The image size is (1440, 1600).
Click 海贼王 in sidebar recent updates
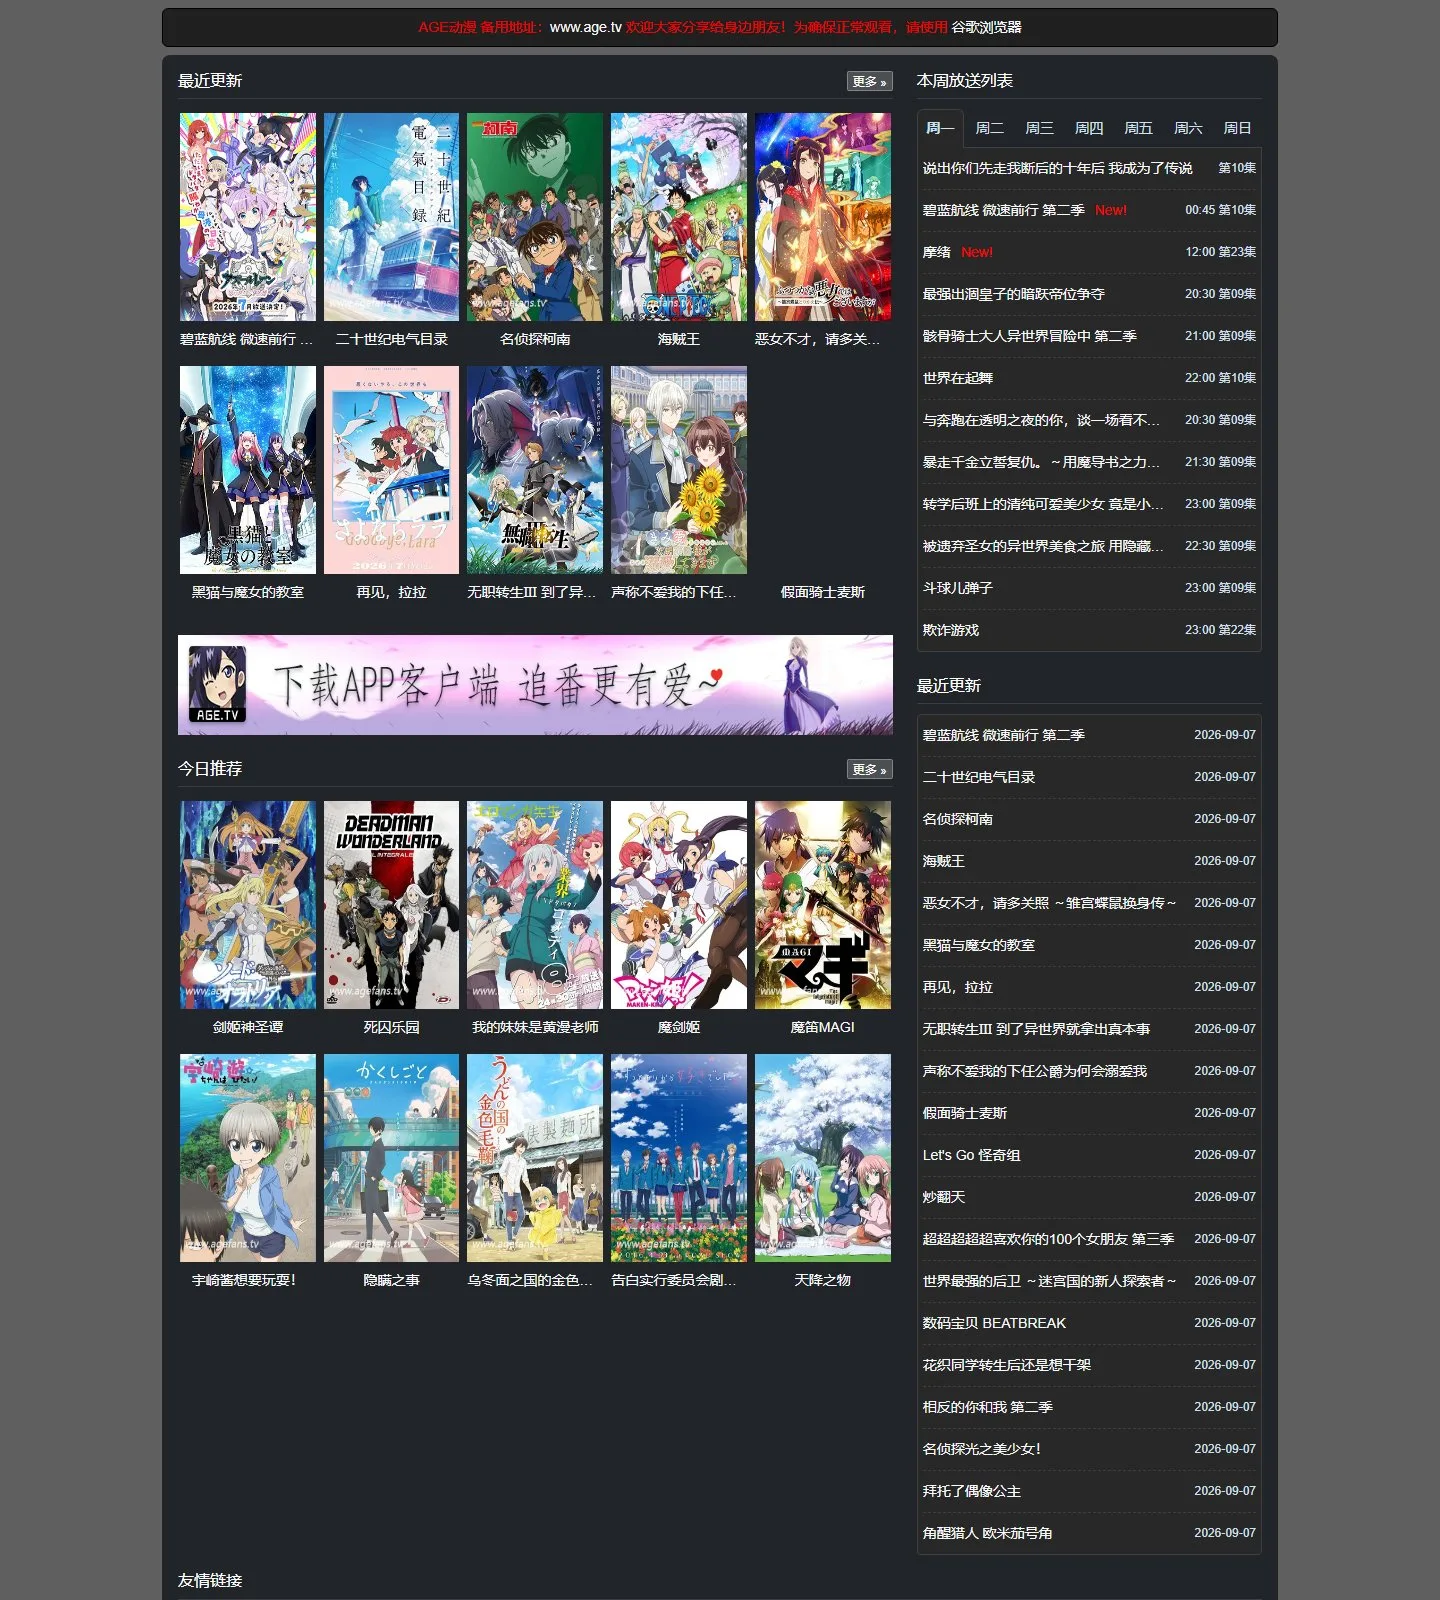(x=943, y=861)
